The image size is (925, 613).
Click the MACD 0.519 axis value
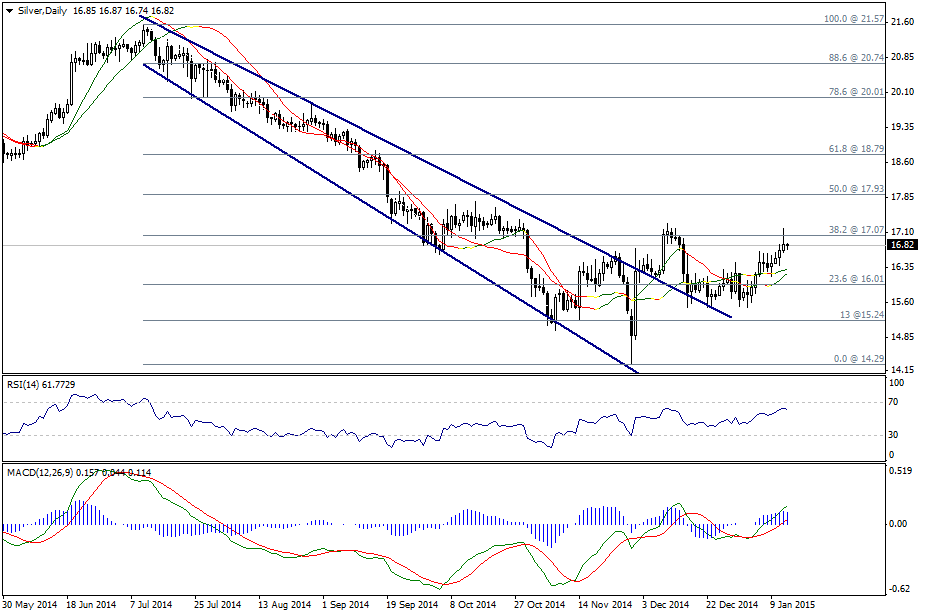(901, 470)
